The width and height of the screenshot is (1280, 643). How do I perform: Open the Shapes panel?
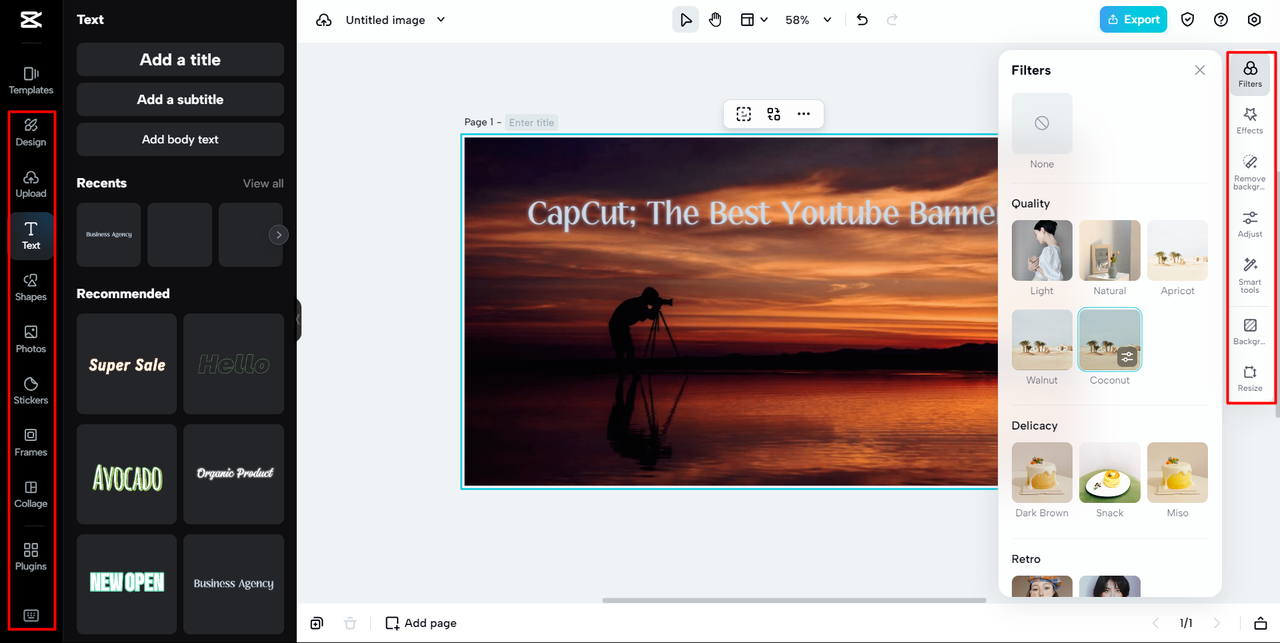pyautogui.click(x=31, y=287)
